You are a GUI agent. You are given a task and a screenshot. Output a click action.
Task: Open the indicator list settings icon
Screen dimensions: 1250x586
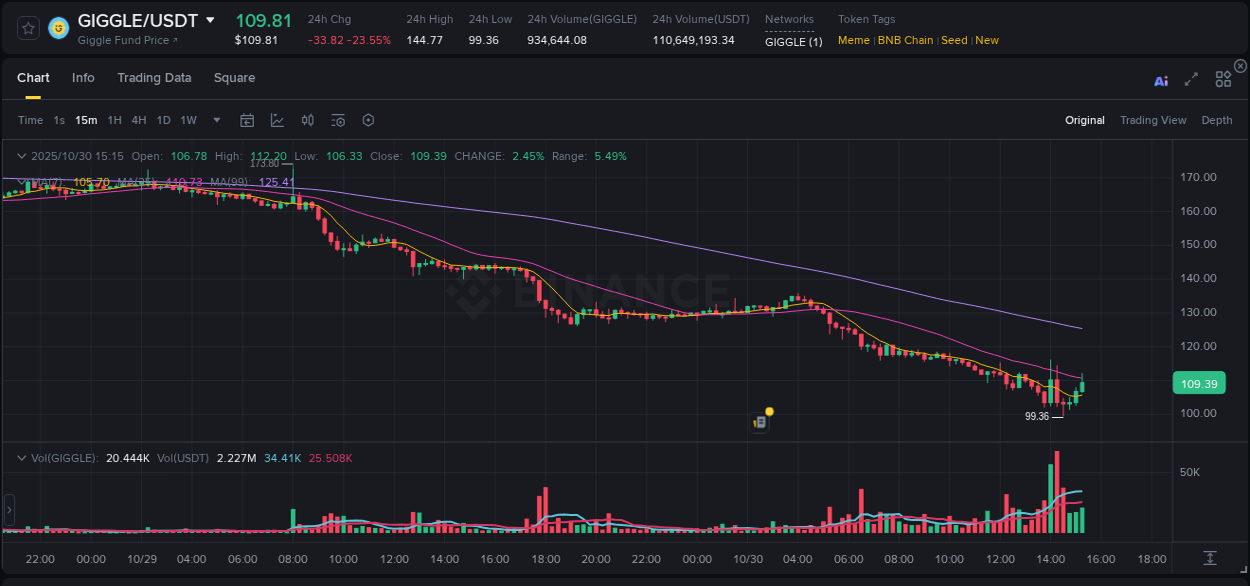338,119
